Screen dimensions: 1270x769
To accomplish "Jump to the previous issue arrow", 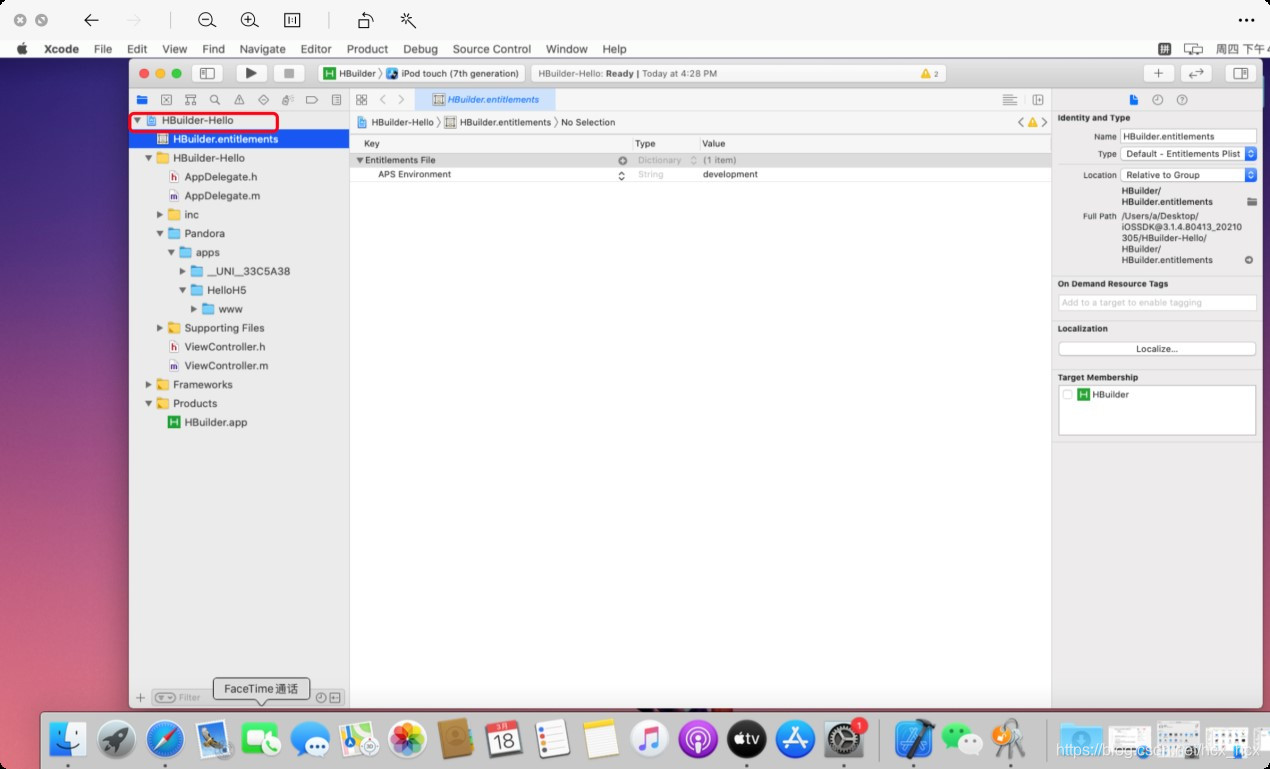I will 1021,122.
